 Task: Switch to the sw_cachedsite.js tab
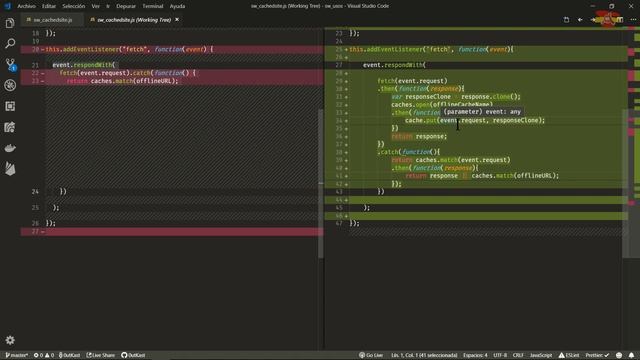tap(52, 20)
